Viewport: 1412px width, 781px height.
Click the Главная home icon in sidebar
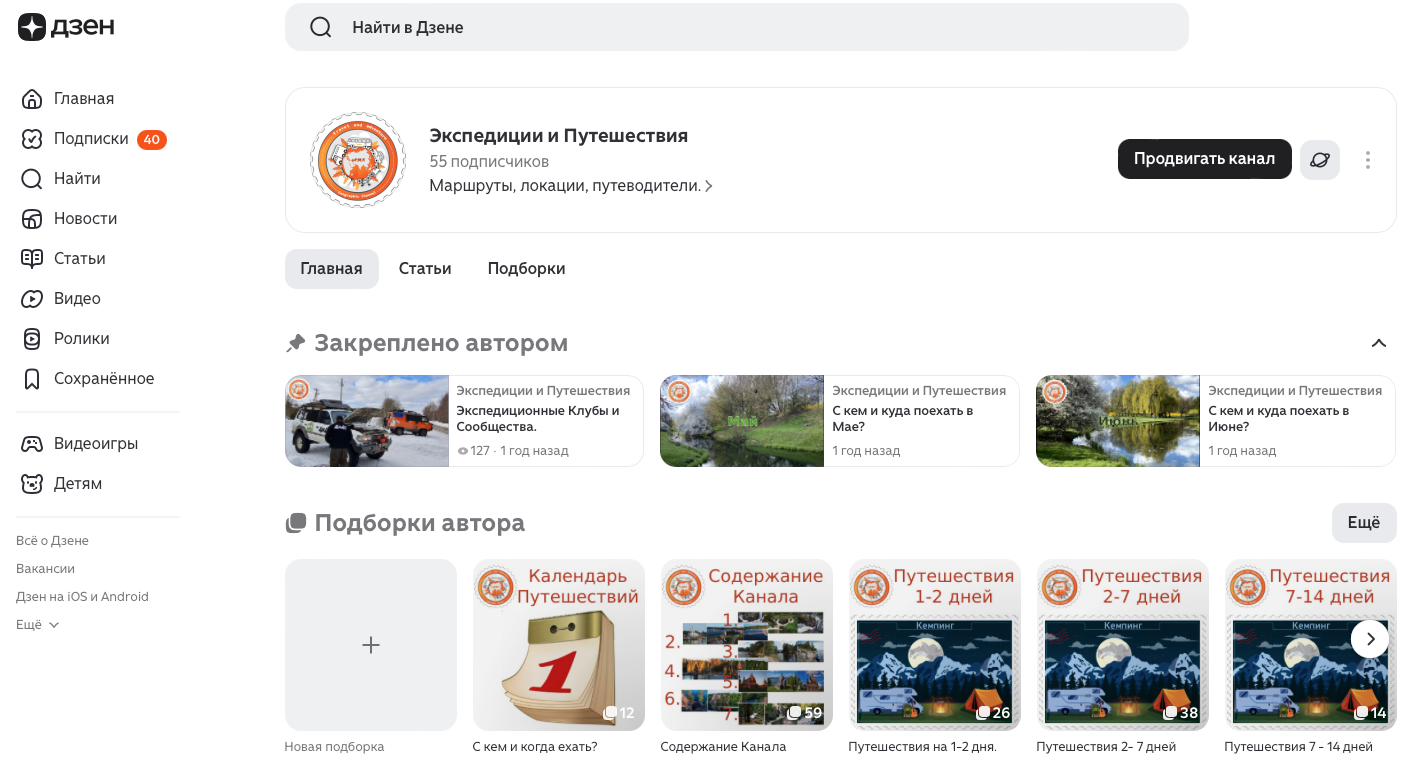32,98
